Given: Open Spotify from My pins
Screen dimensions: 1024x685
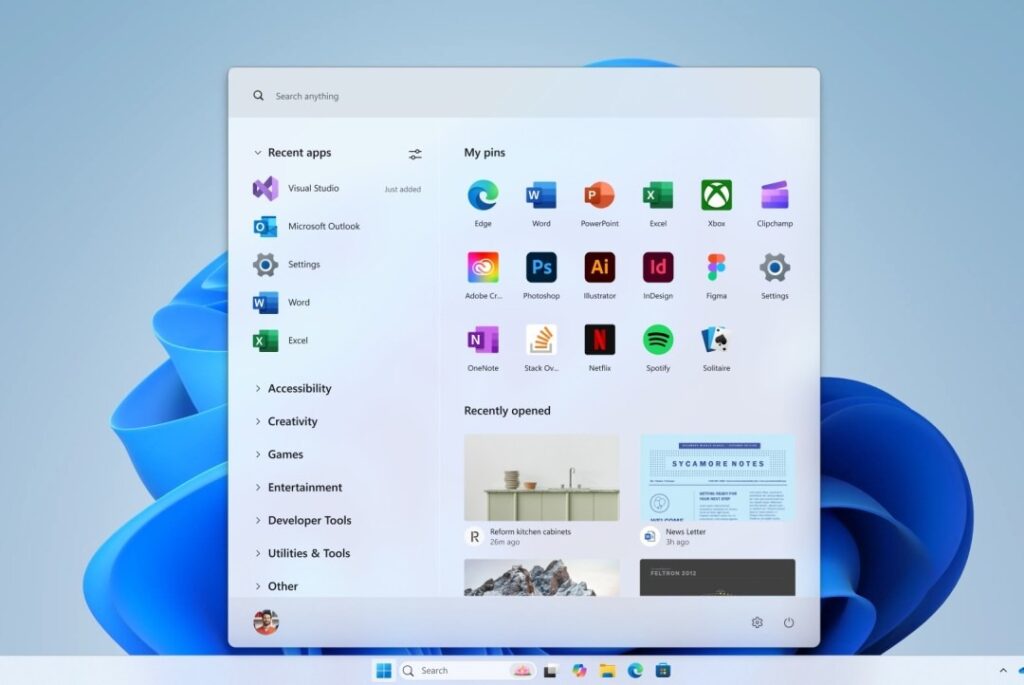Looking at the screenshot, I should tap(658, 342).
